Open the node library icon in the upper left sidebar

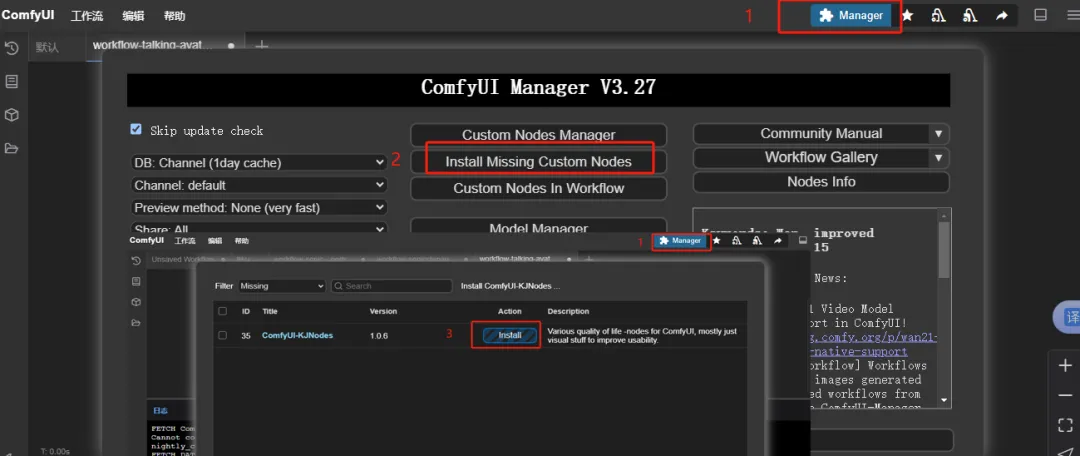(11, 82)
